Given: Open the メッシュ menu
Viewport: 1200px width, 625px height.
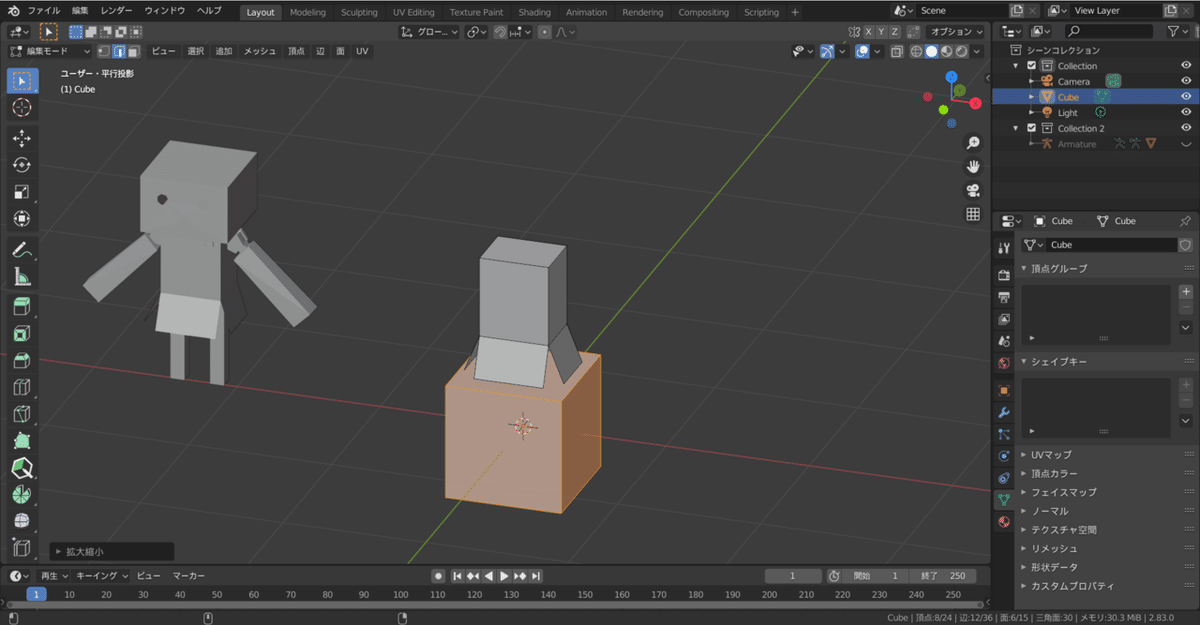Looking at the screenshot, I should (260, 51).
